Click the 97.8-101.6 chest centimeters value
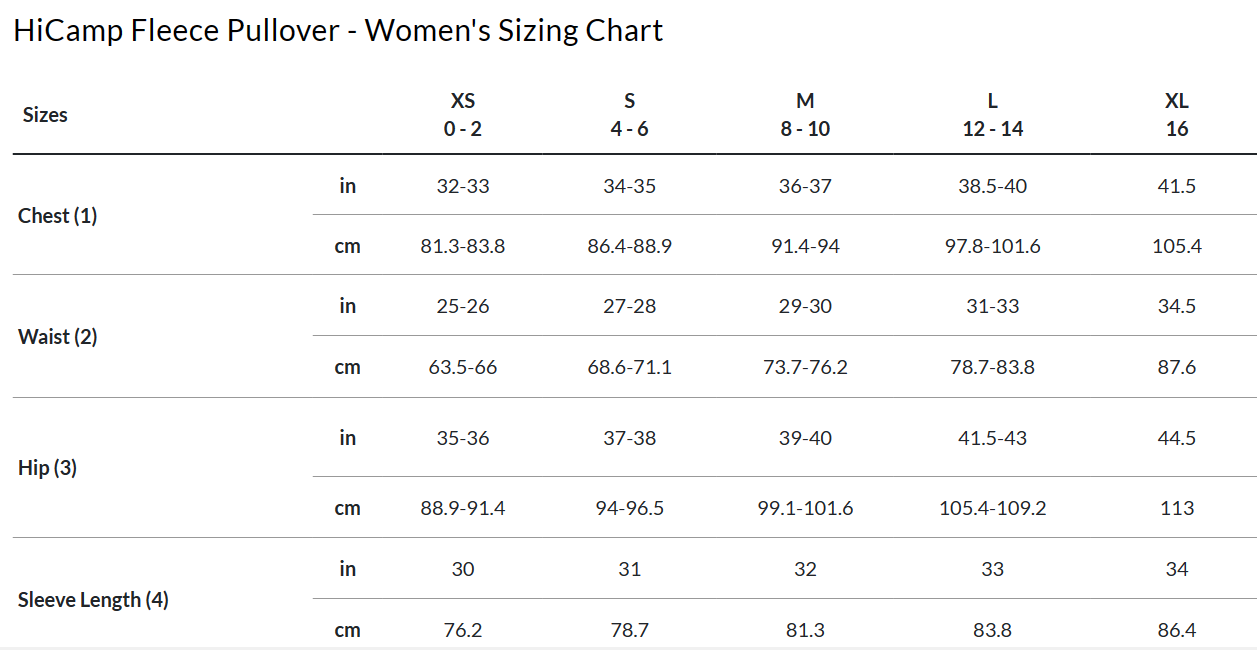This screenshot has height=650, width=1257. (993, 246)
